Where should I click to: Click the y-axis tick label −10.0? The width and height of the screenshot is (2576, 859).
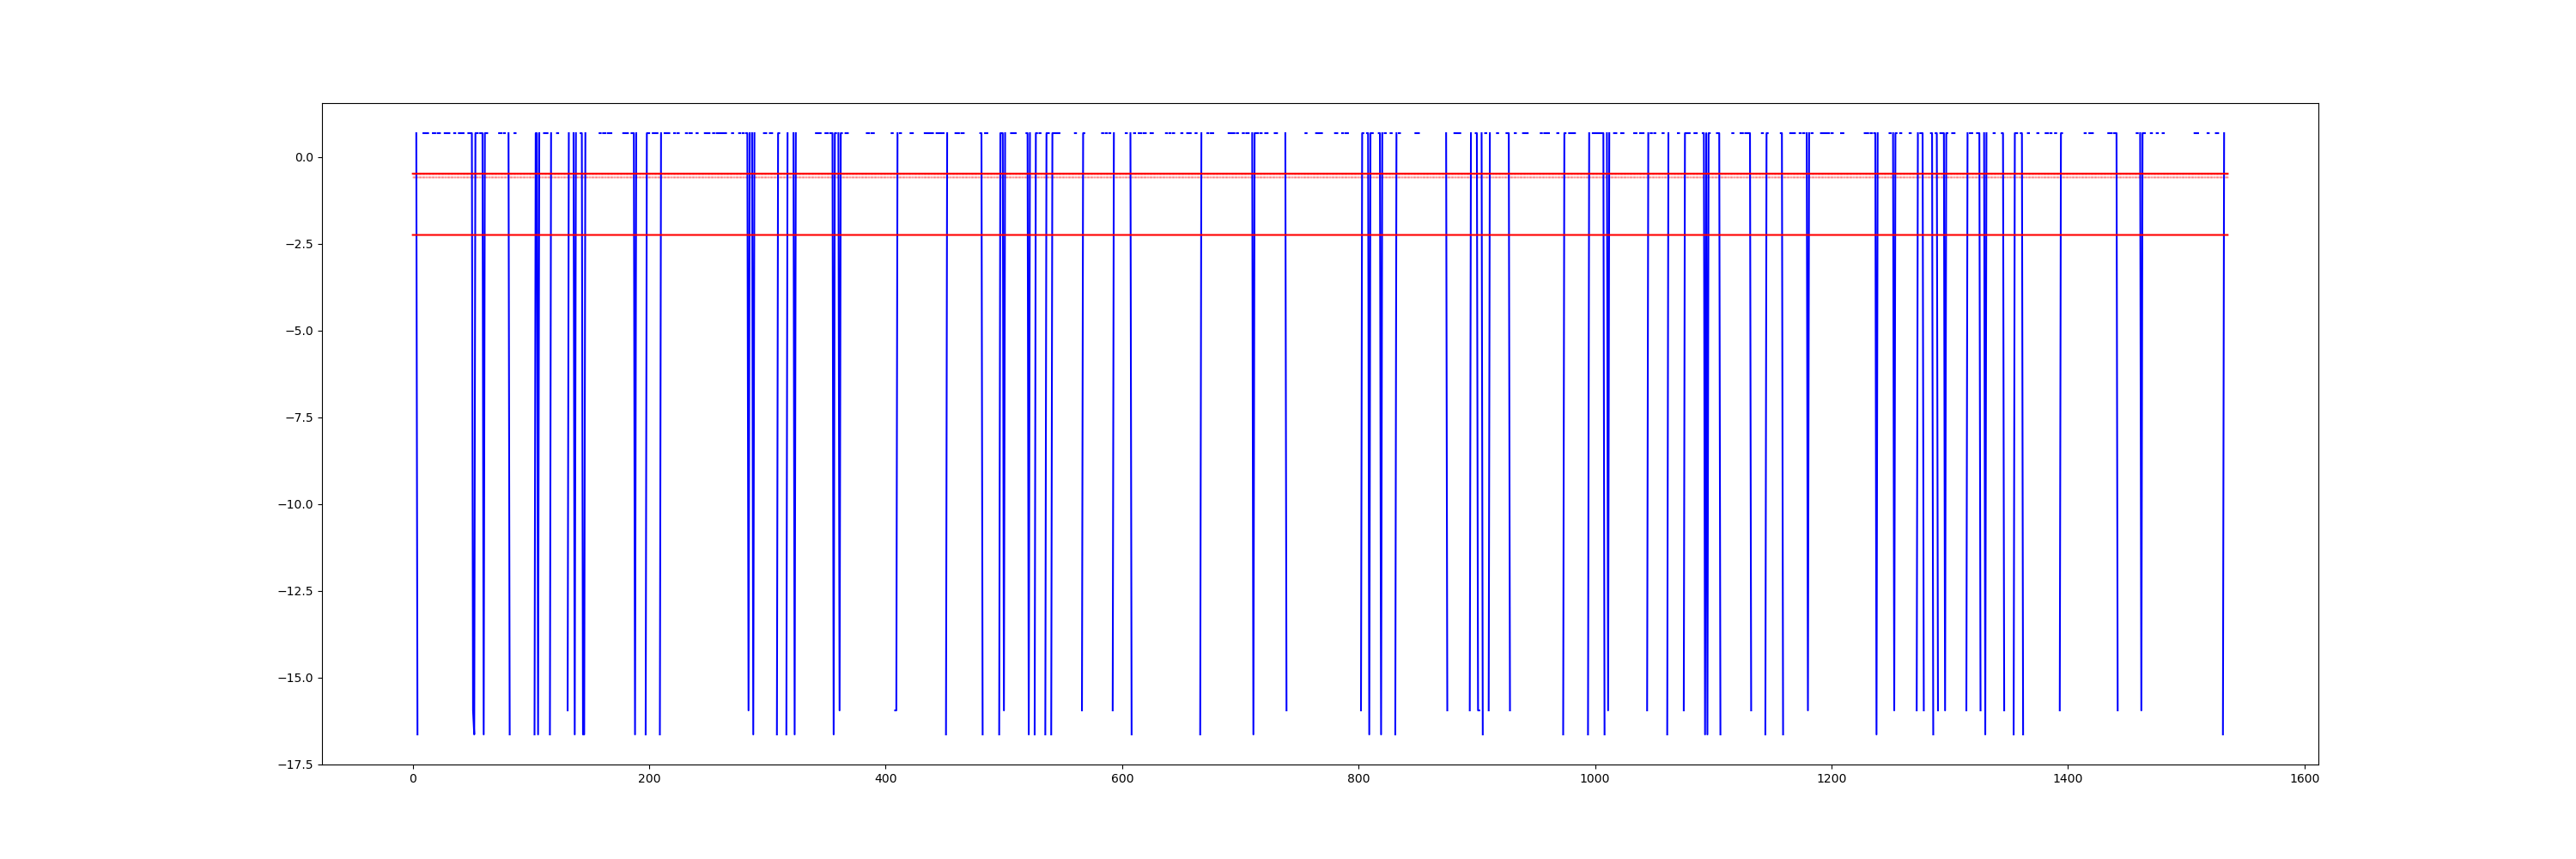click(x=295, y=505)
